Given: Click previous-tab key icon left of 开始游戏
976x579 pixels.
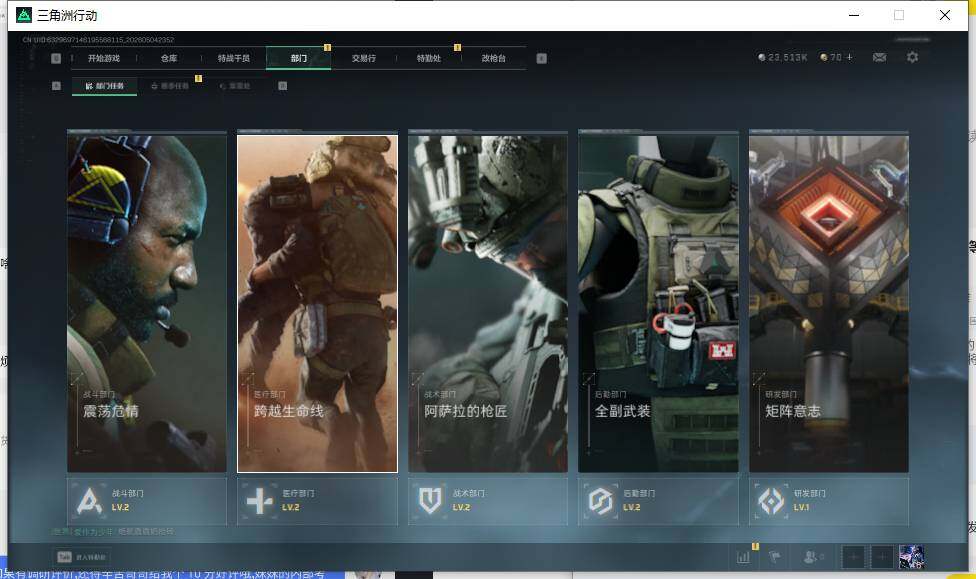Looking at the screenshot, I should [56, 59].
